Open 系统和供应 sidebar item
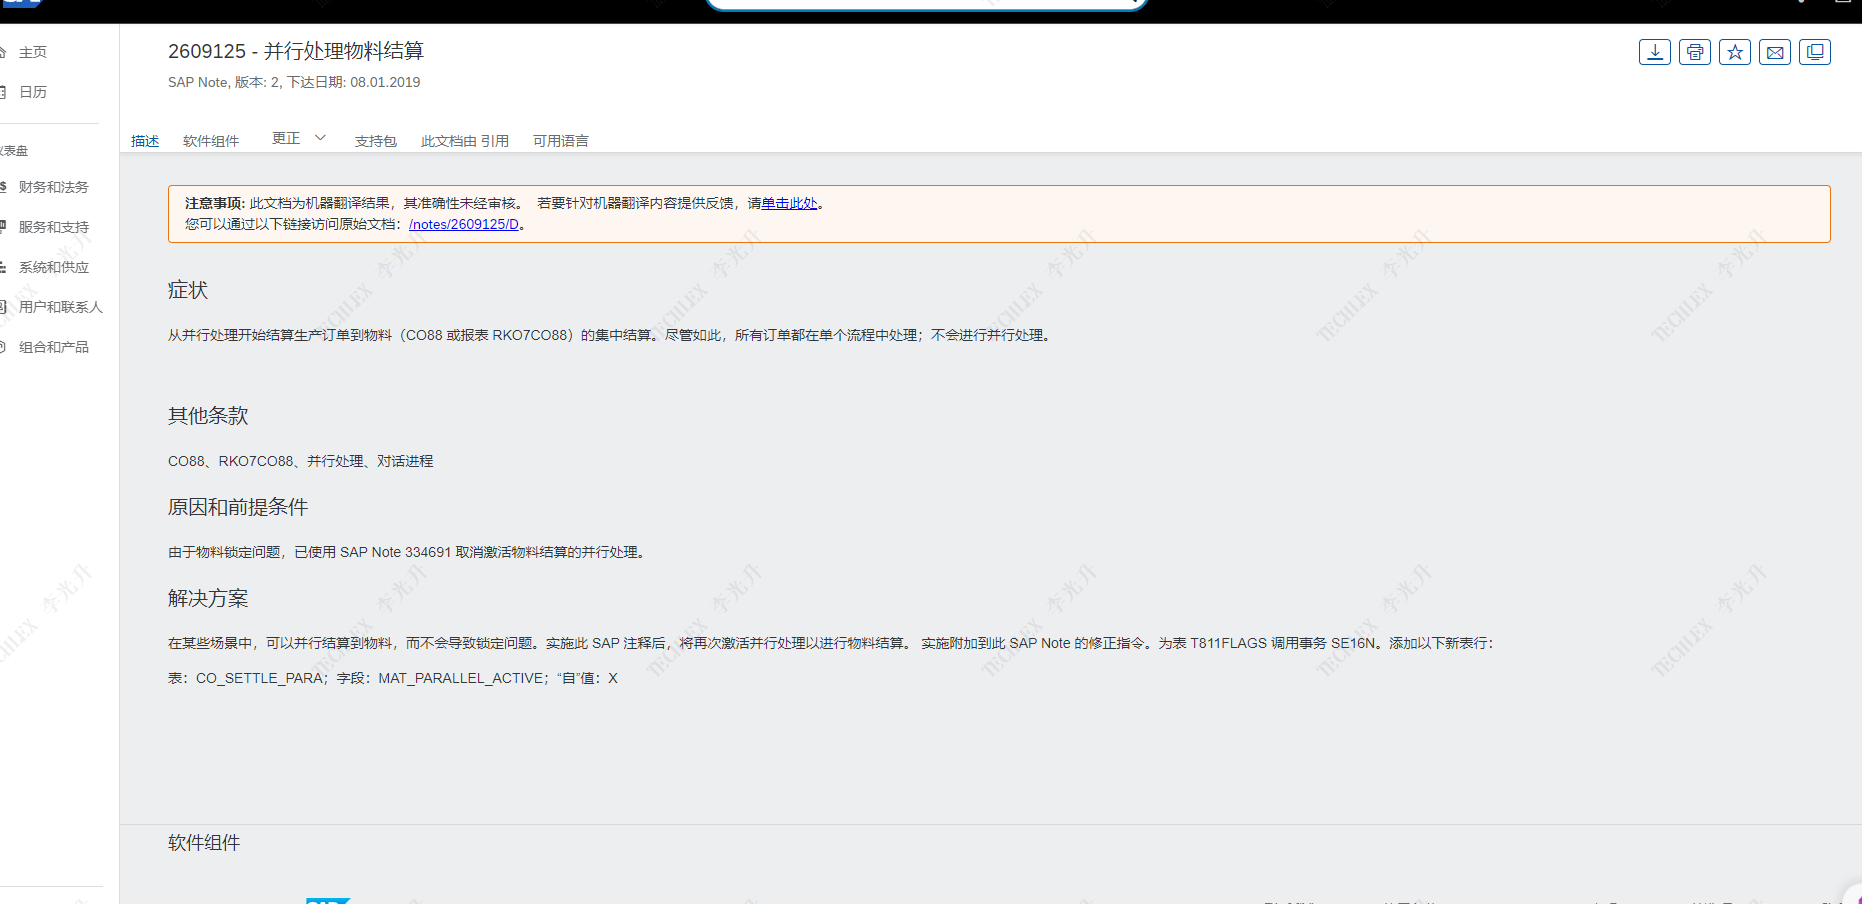Viewport: 1862px width, 904px height. [x=54, y=267]
